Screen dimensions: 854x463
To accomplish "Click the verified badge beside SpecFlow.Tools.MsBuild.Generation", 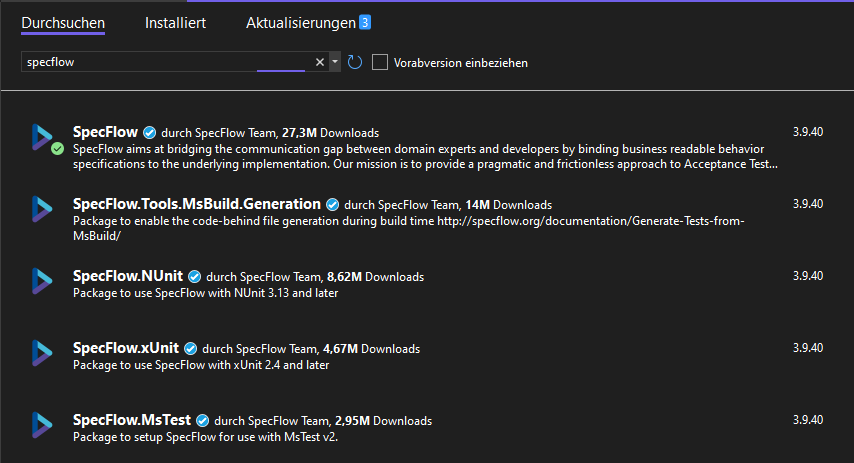I will (x=332, y=205).
